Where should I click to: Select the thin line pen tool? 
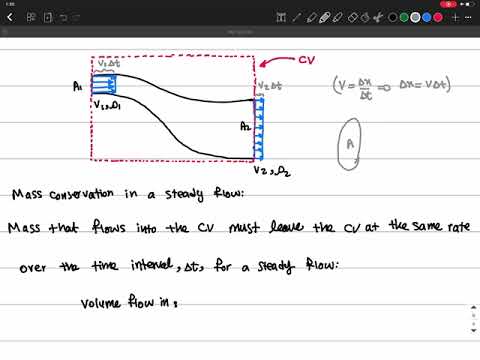(296, 17)
